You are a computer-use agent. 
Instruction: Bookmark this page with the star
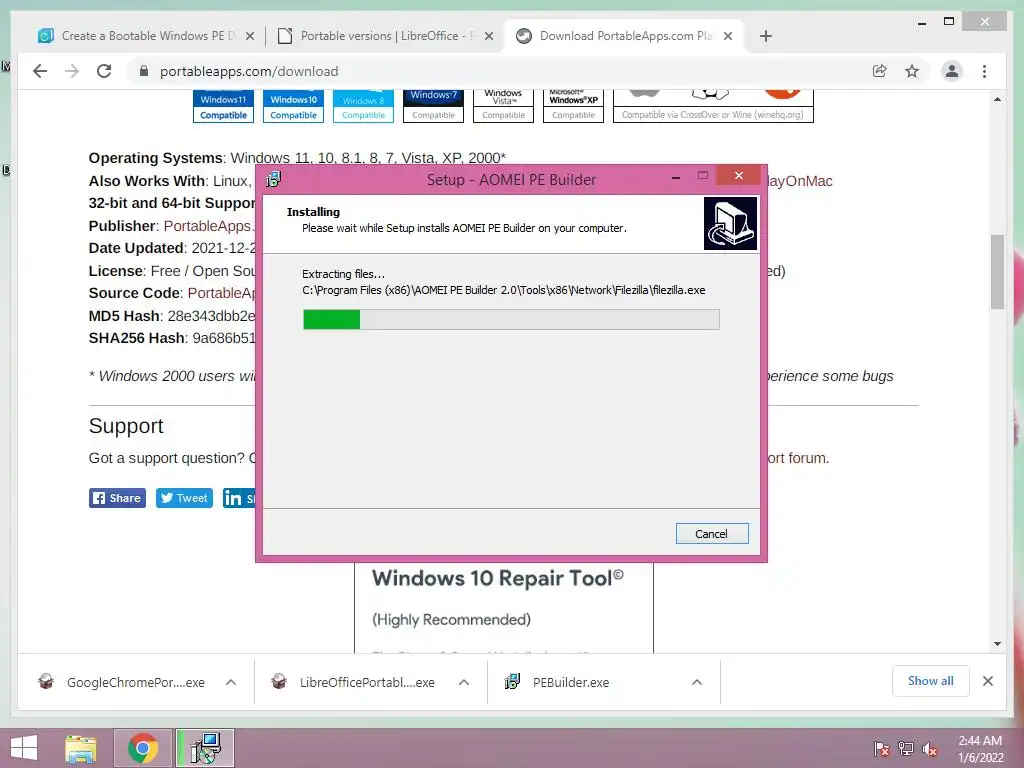coord(912,71)
